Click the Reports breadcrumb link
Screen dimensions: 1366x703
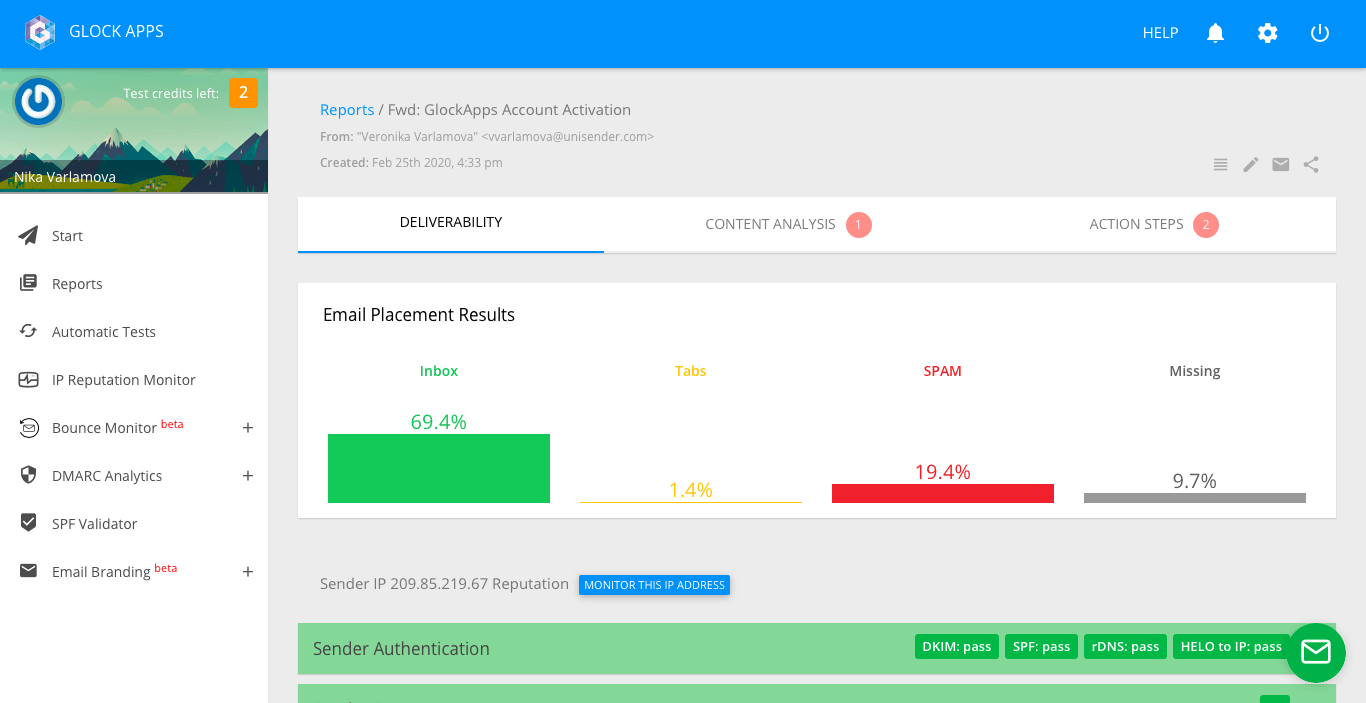tap(347, 110)
